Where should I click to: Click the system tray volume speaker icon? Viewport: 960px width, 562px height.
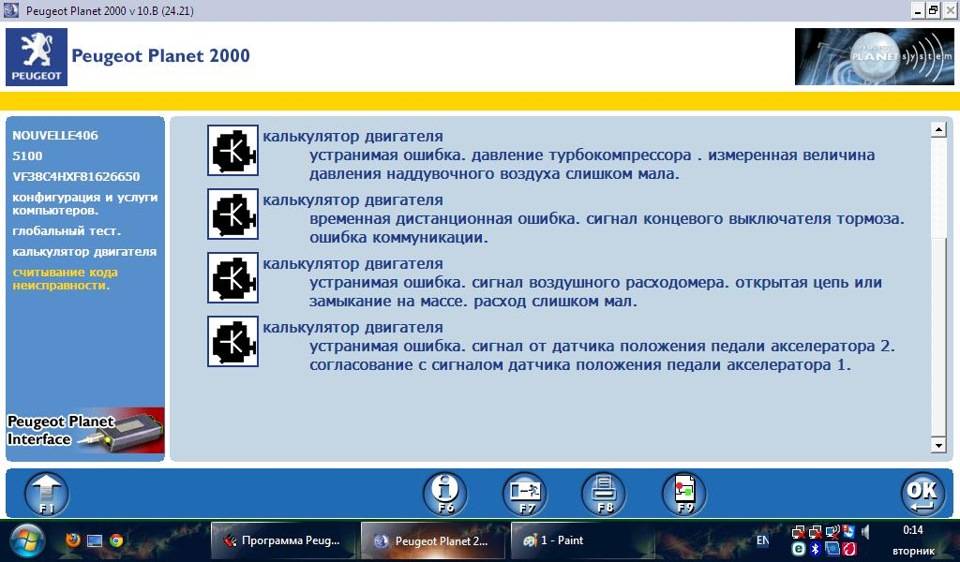point(864,531)
